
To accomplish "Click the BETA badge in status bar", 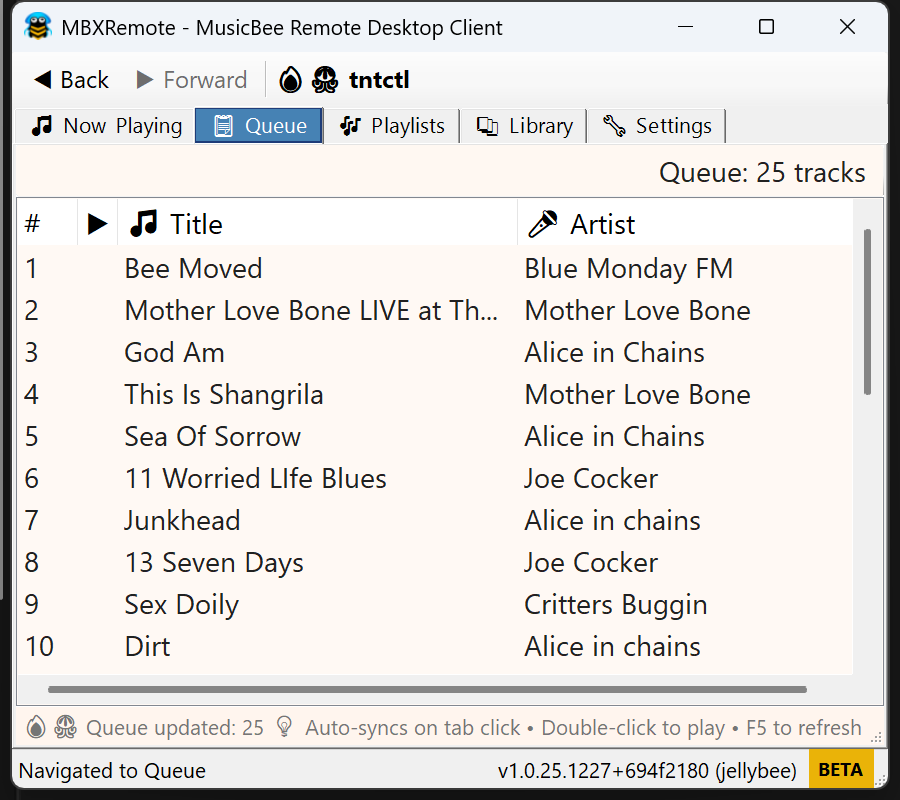I will pyautogui.click(x=840, y=770).
